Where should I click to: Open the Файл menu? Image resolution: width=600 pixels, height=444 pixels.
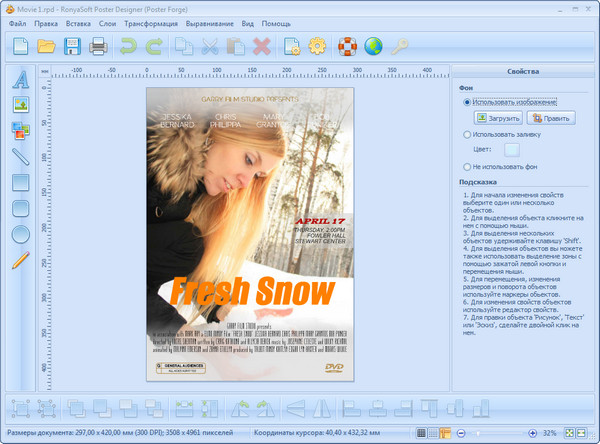pos(19,22)
